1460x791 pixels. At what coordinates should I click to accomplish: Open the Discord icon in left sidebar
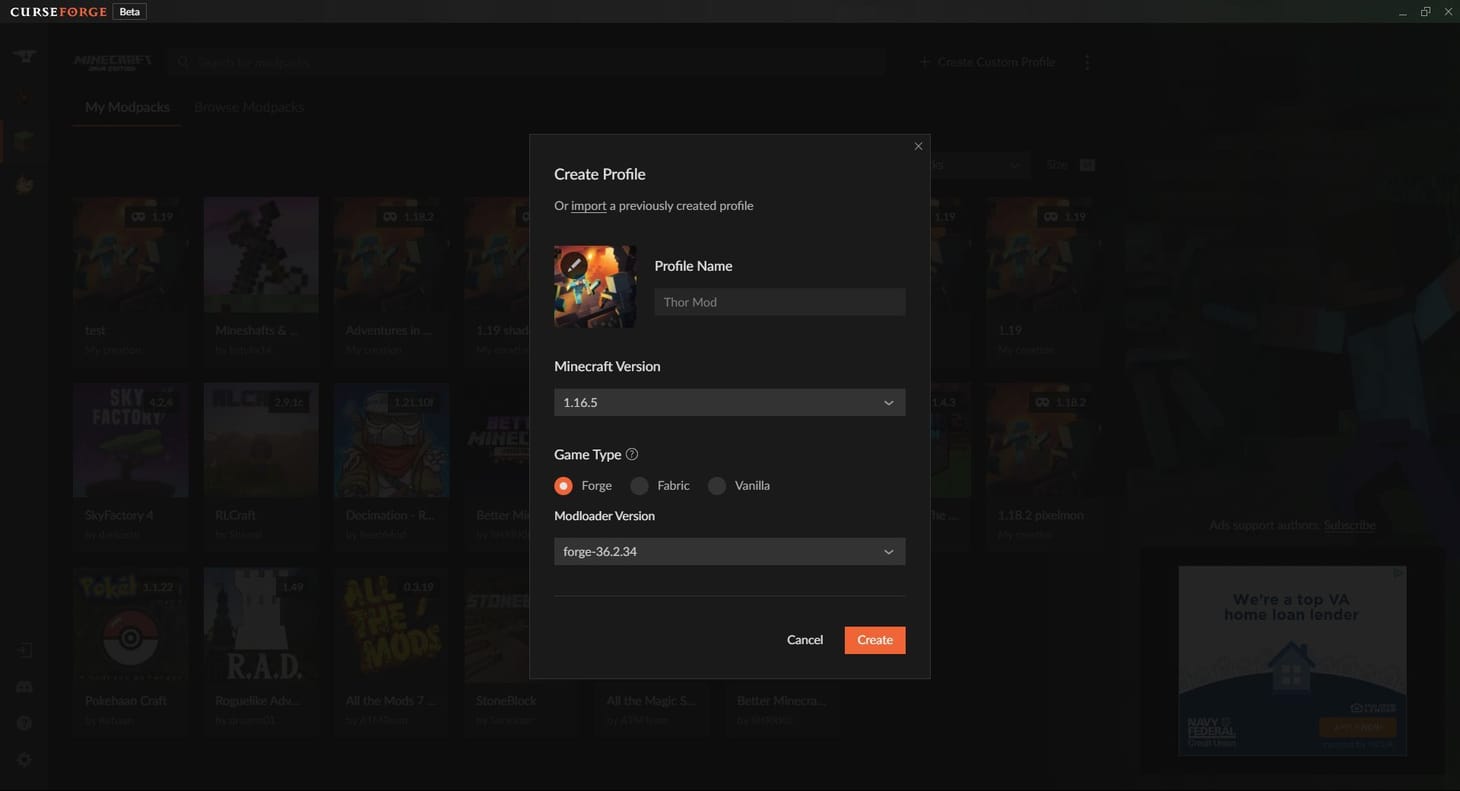(25, 687)
